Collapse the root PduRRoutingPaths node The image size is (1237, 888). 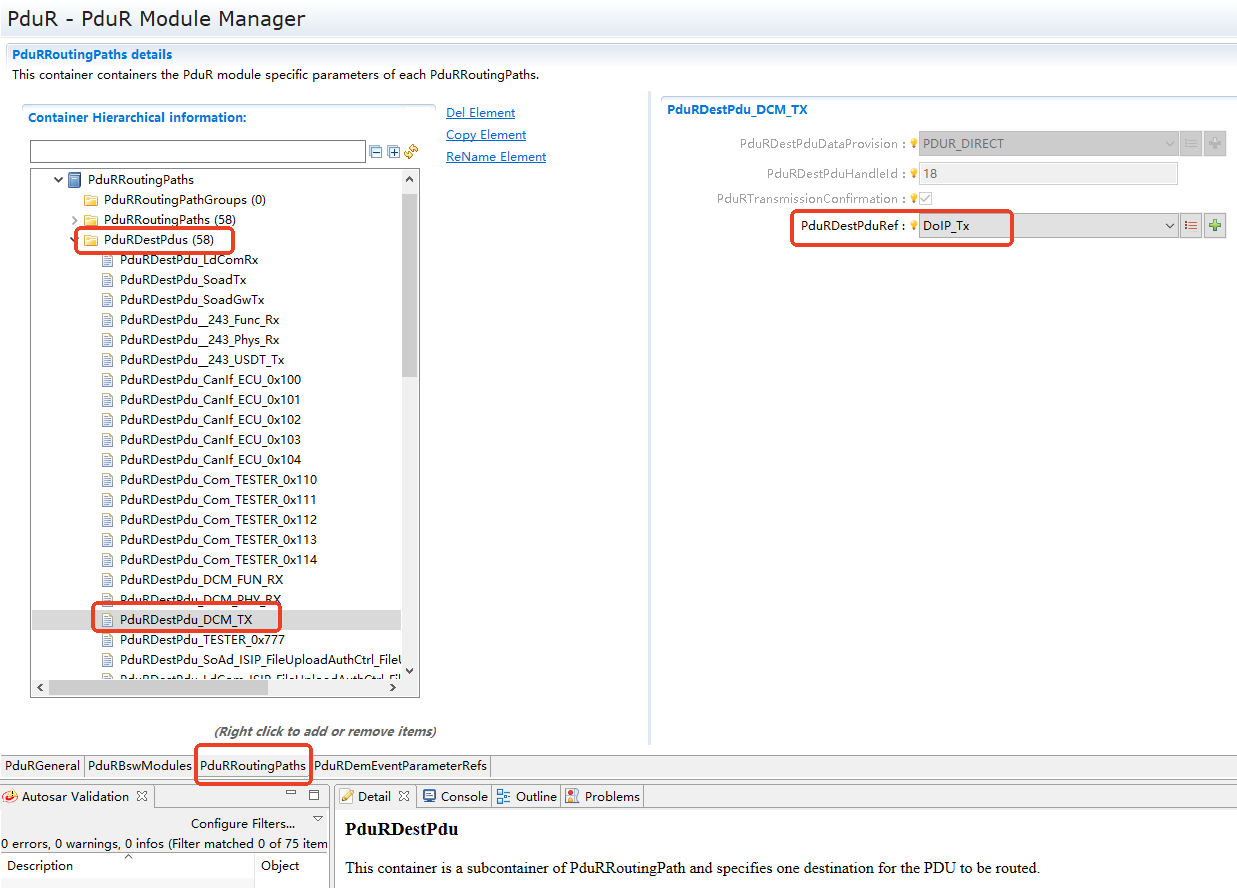pyautogui.click(x=59, y=180)
